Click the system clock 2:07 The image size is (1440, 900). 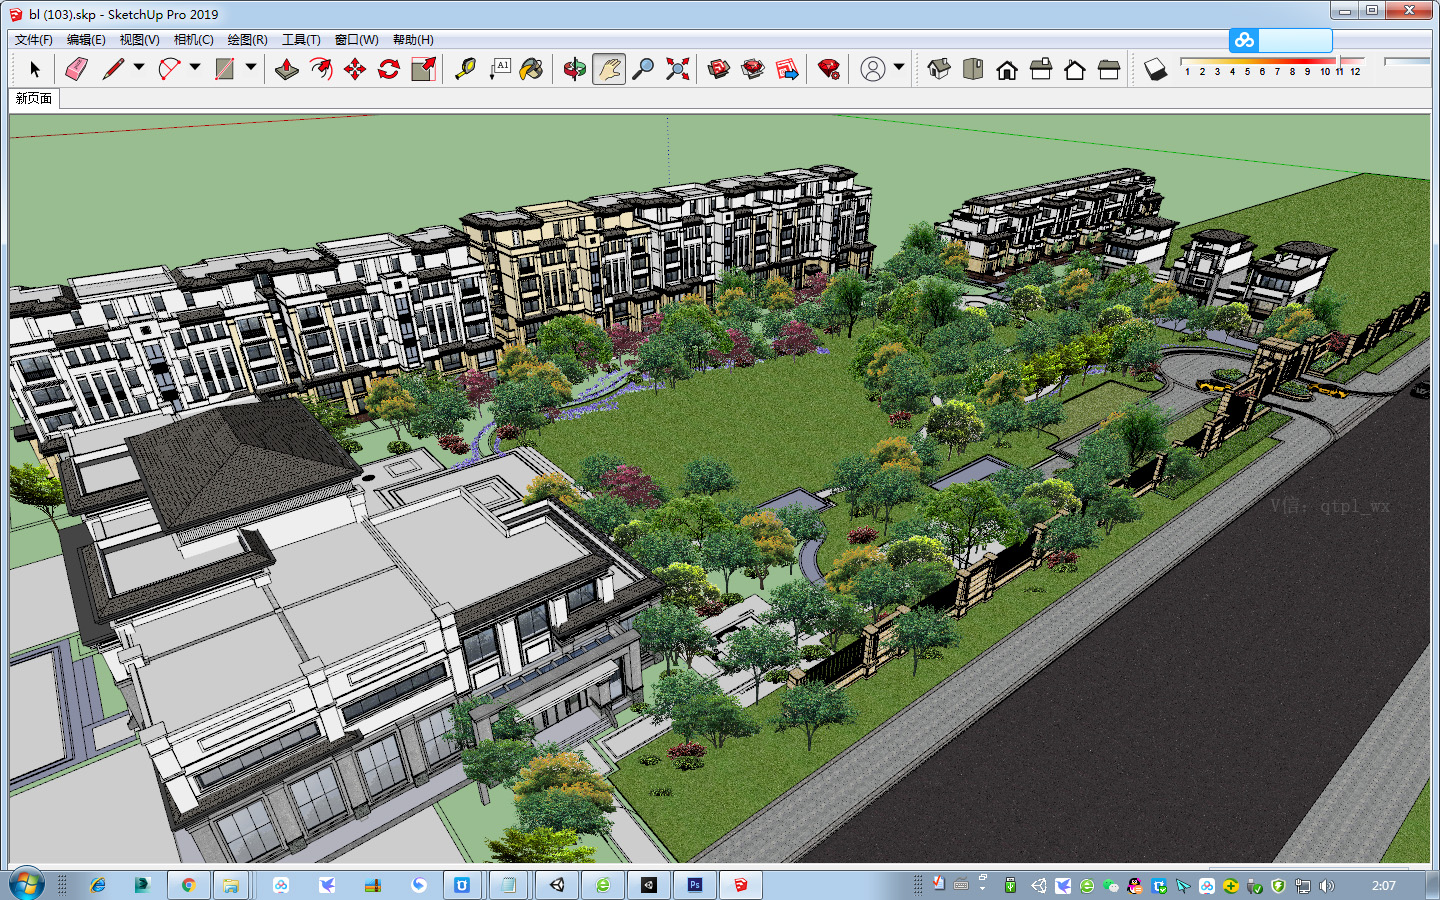click(x=1384, y=886)
